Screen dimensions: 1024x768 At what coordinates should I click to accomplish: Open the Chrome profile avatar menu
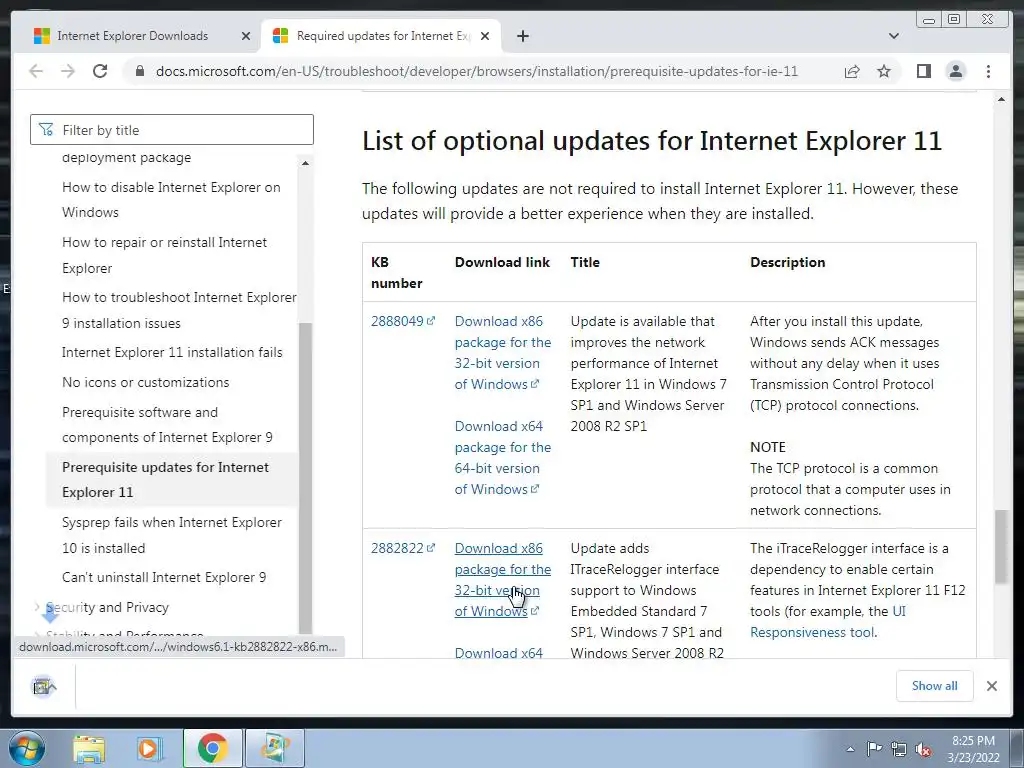[955, 71]
